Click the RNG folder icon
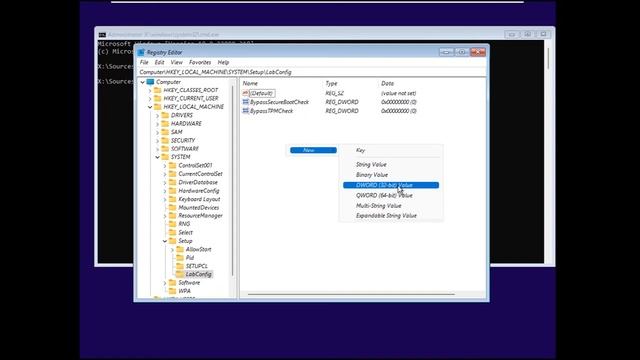 tap(173, 224)
